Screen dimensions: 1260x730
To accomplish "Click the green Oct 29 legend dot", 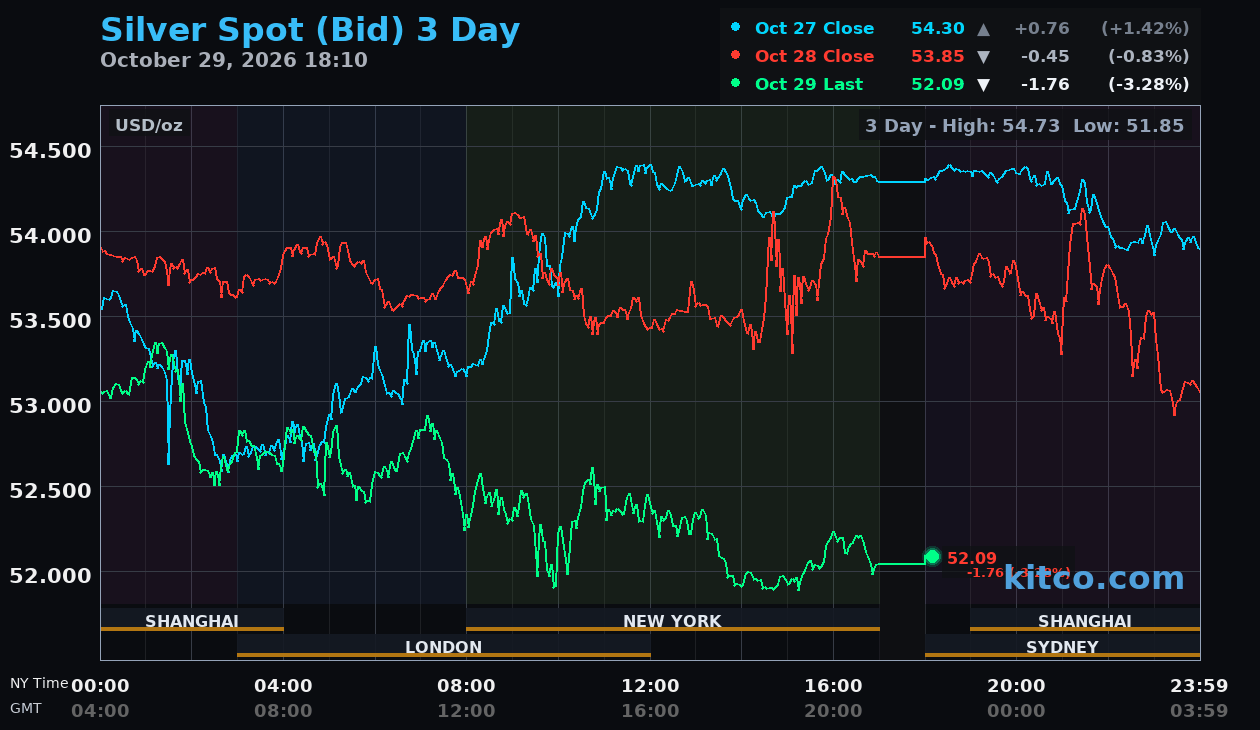I will [x=736, y=83].
